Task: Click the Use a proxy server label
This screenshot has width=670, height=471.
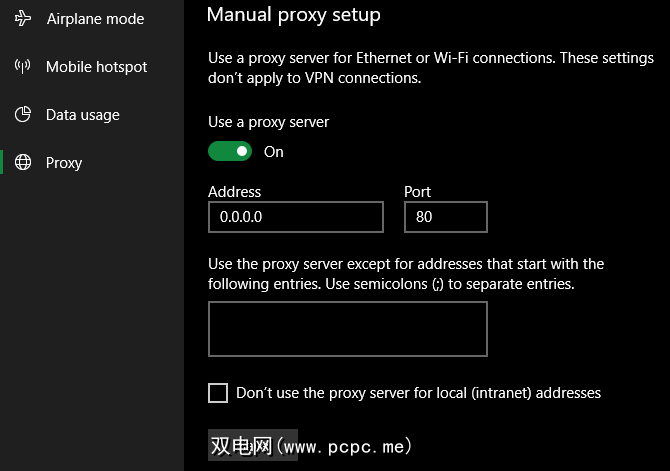Action: 268,122
